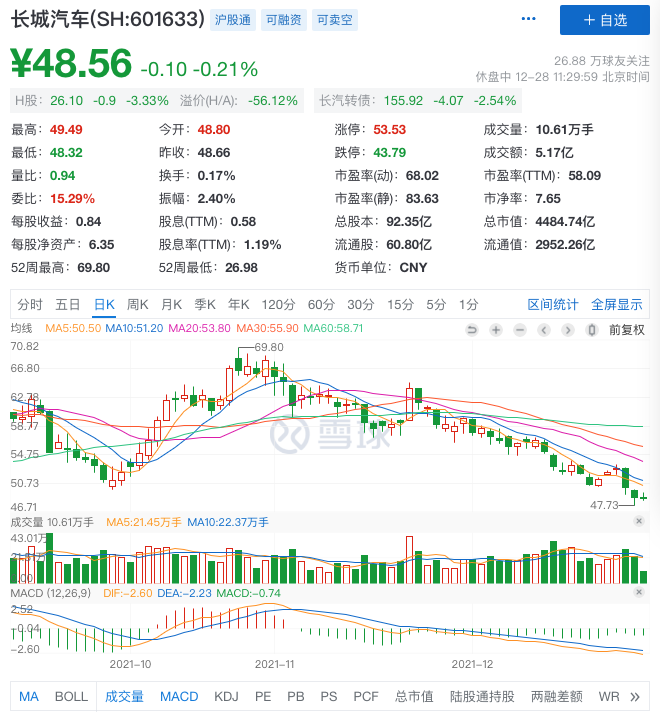Add stock with the 自选 button
This screenshot has width=660, height=716.
604,20
